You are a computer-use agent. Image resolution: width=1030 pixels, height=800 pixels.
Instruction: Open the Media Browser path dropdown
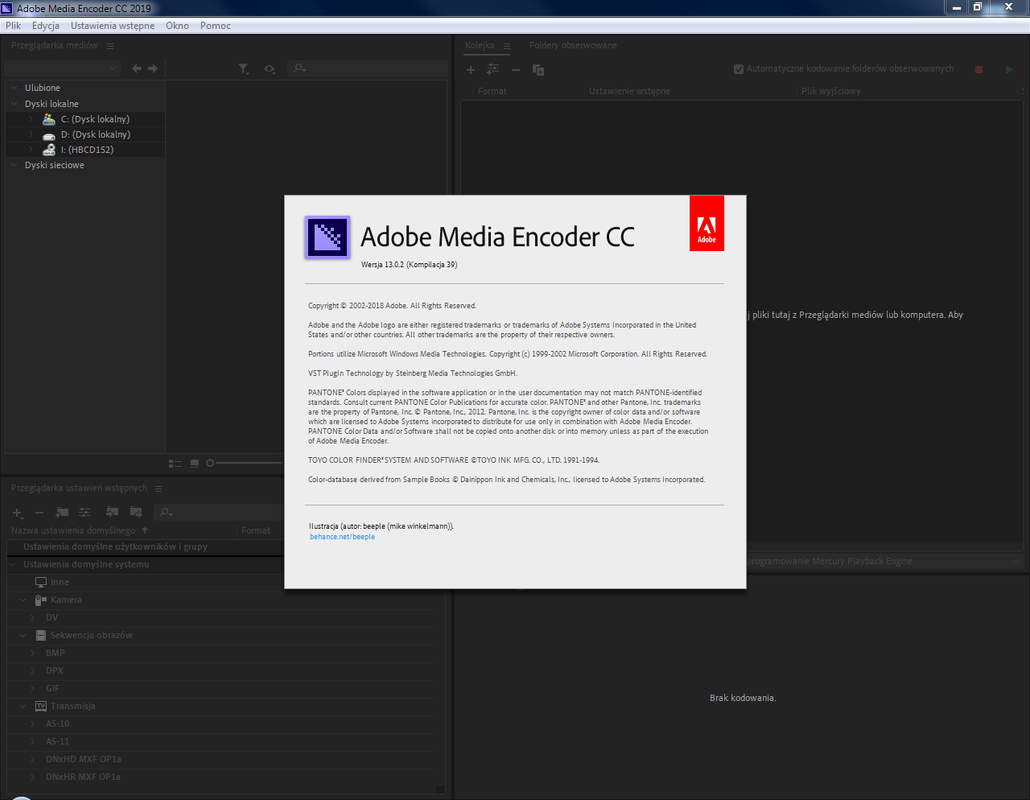[62, 68]
